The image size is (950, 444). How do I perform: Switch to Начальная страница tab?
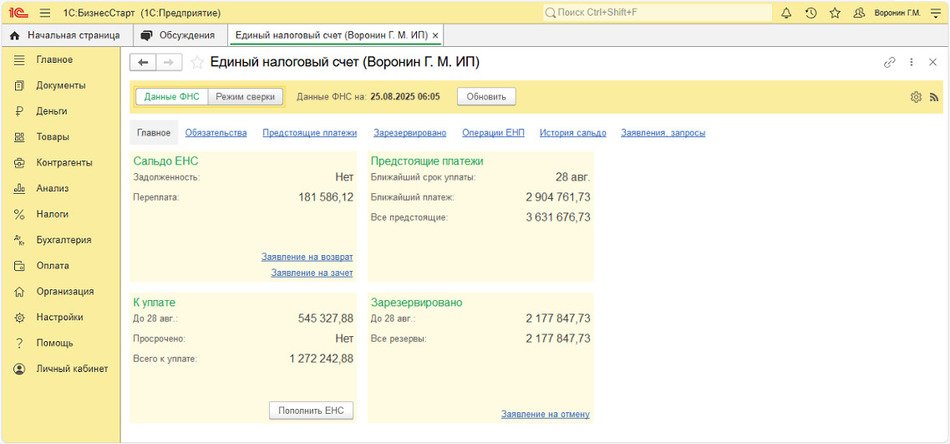point(65,36)
